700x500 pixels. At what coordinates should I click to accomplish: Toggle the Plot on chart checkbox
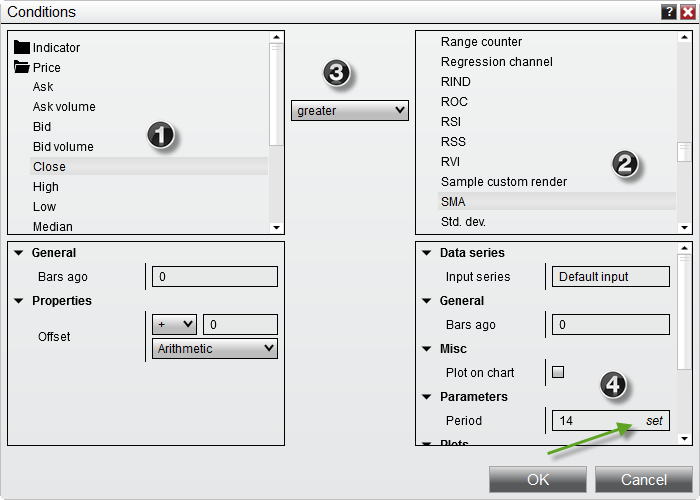coord(558,372)
